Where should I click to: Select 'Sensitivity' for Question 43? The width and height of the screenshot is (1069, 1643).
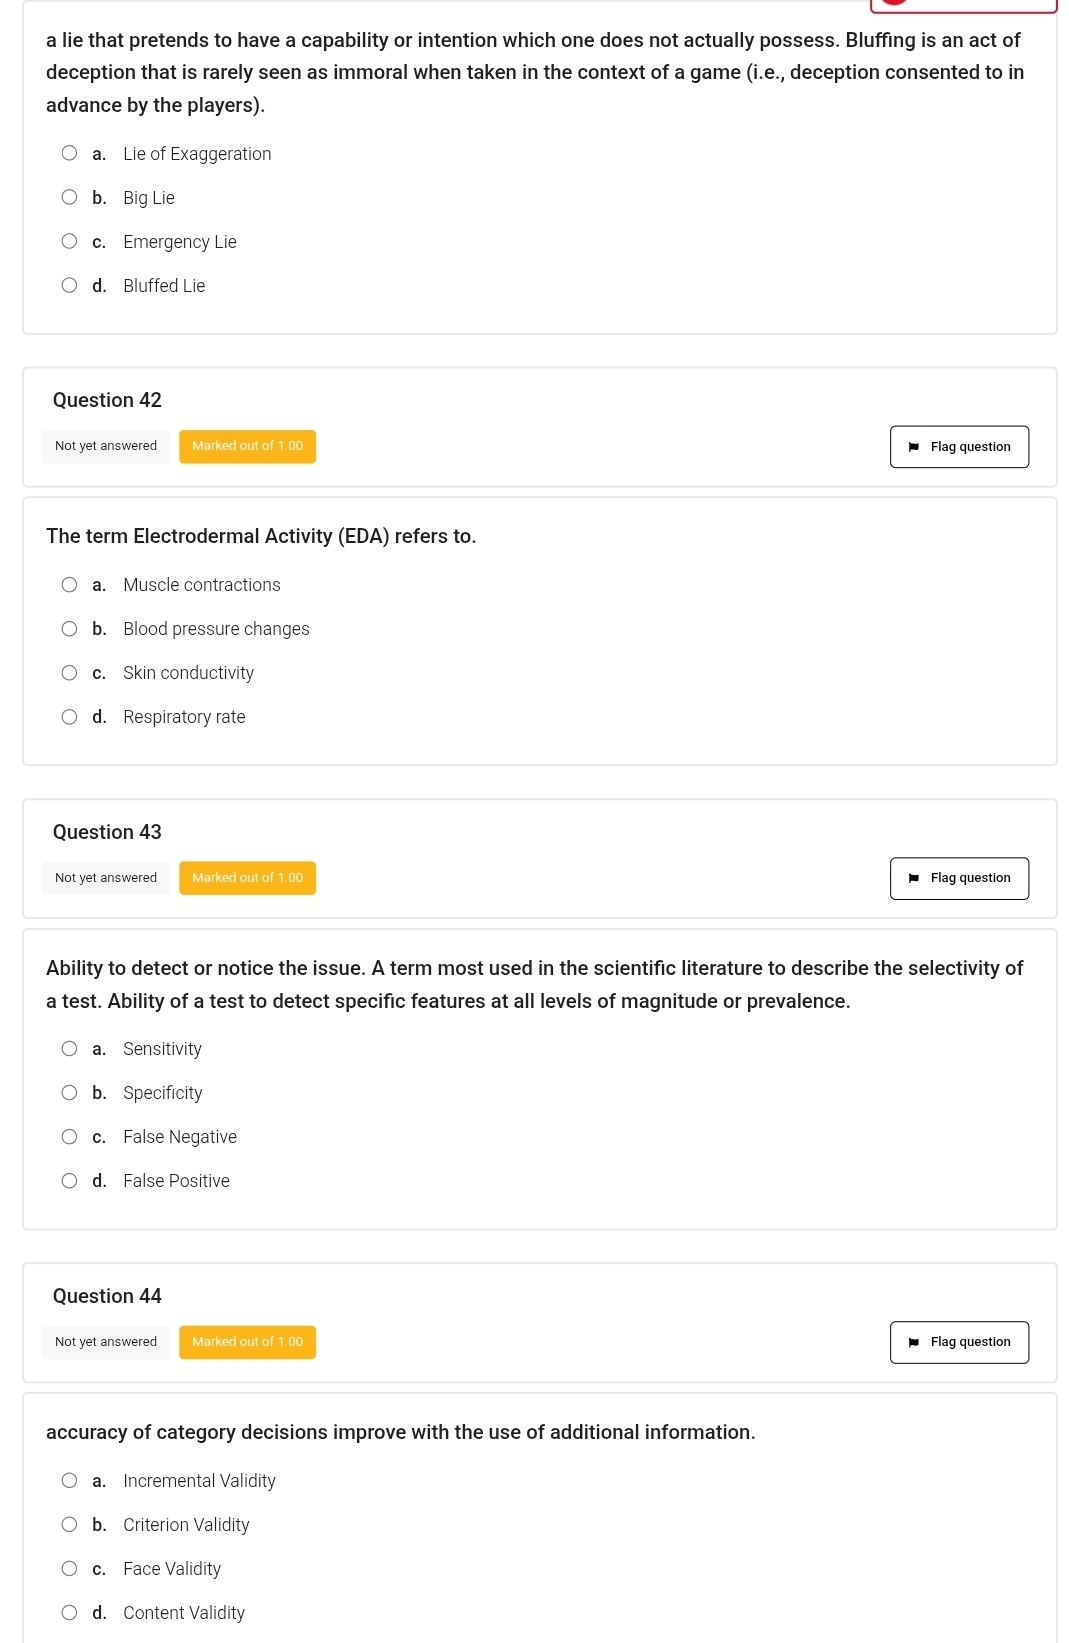(x=69, y=1049)
